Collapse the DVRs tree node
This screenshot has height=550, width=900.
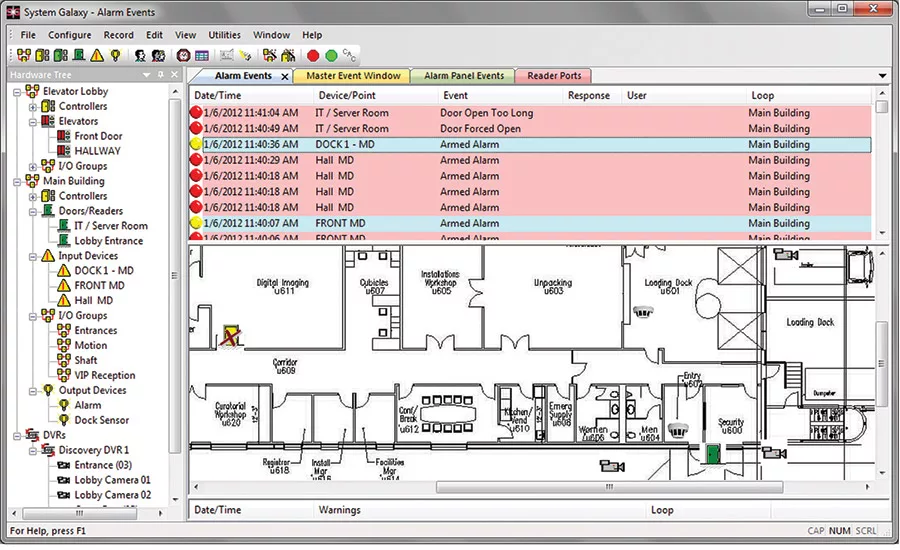[17, 436]
